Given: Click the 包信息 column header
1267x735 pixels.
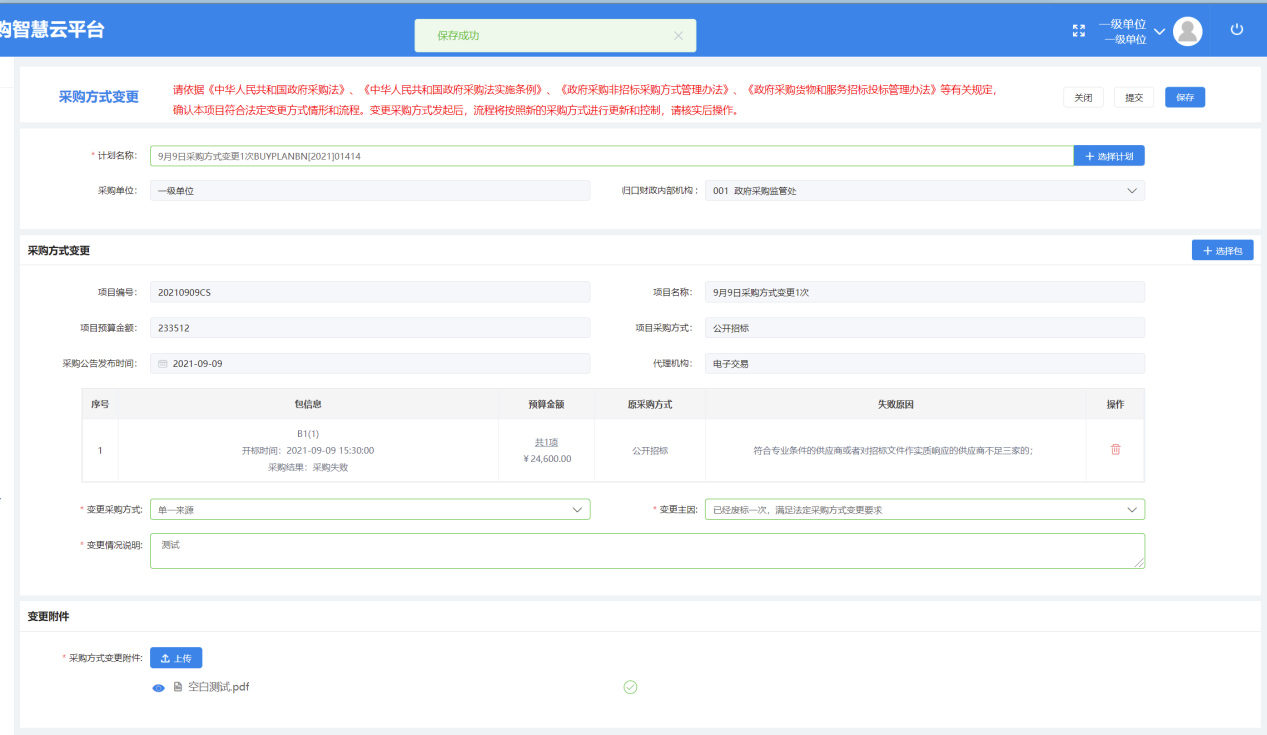Looking at the screenshot, I should tap(308, 404).
